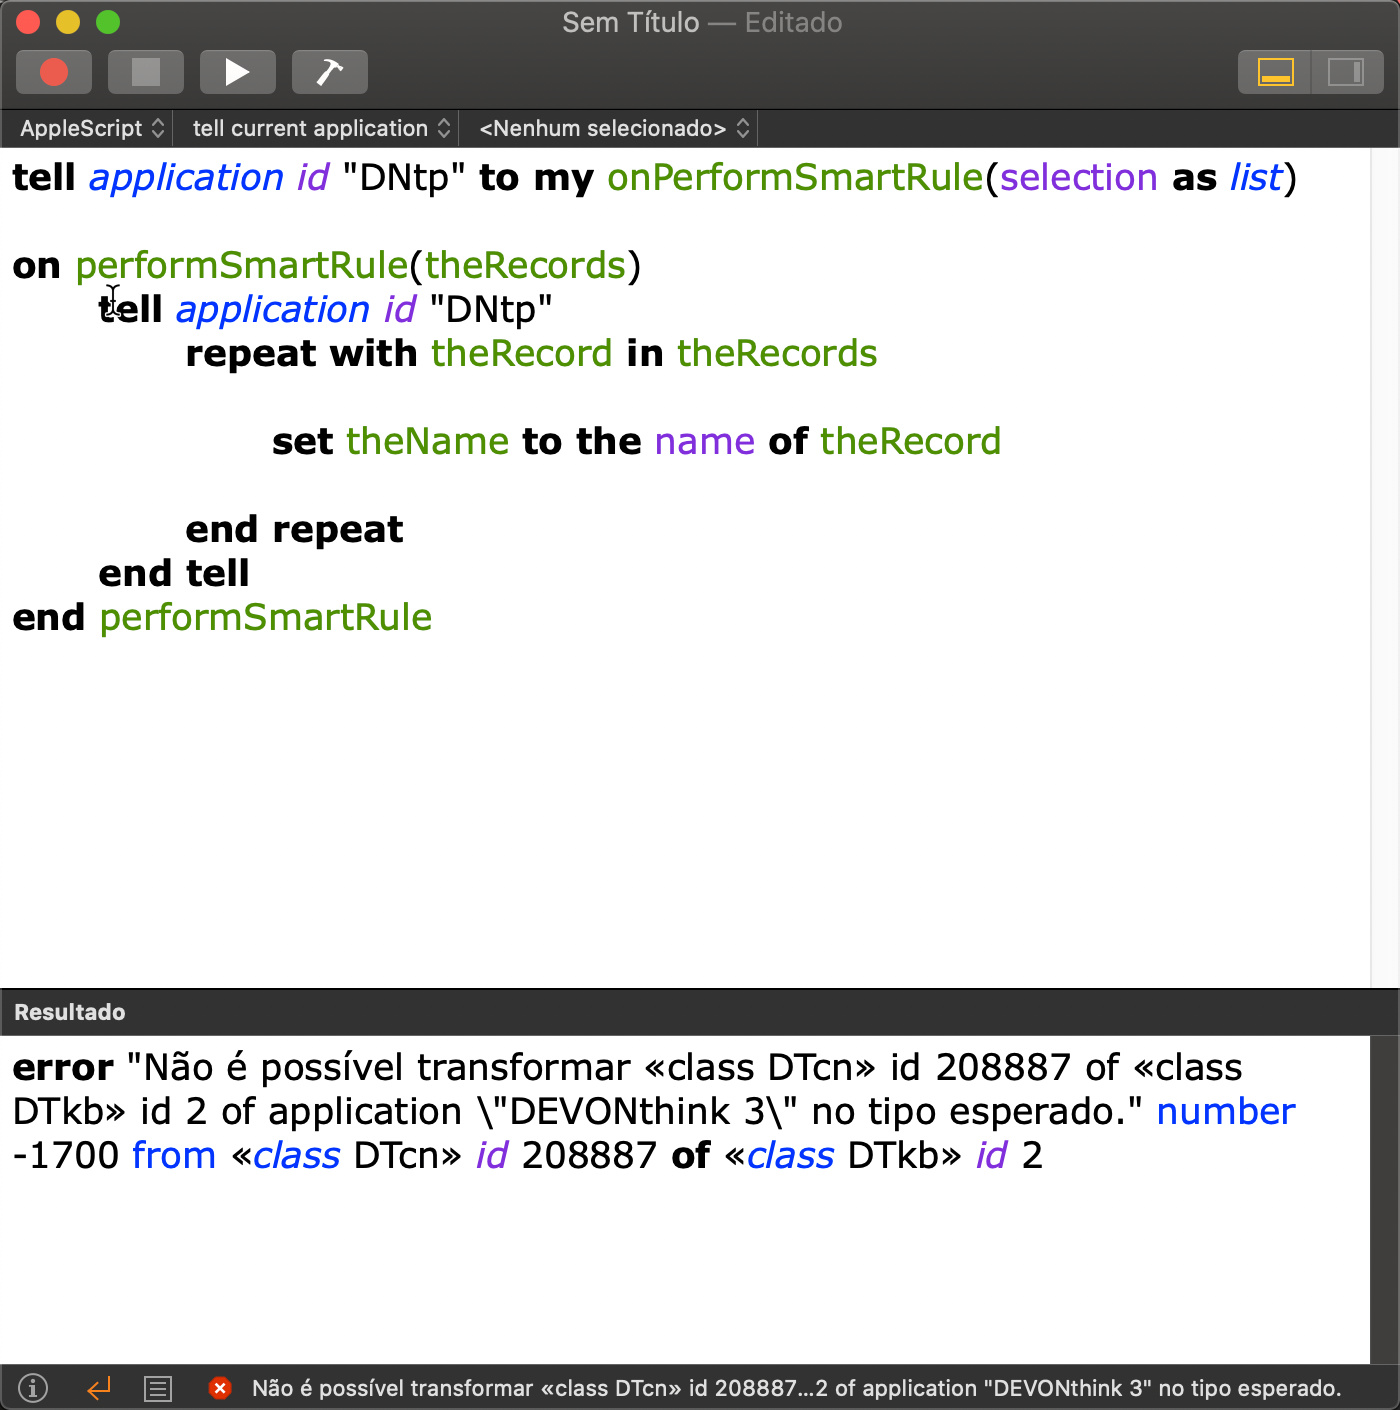Click the Record button in toolbar

coord(54,72)
